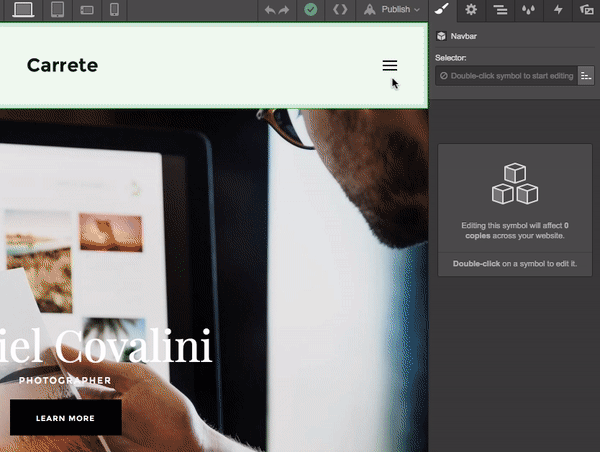The height and width of the screenshot is (452, 600).
Task: Open the Publish dropdown
Action: pos(391,10)
